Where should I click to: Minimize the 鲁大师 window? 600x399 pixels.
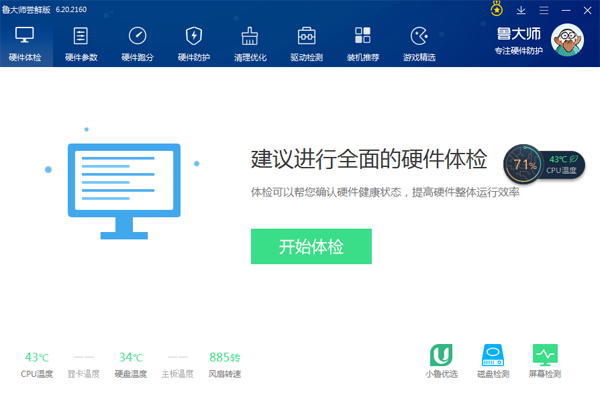pos(566,10)
